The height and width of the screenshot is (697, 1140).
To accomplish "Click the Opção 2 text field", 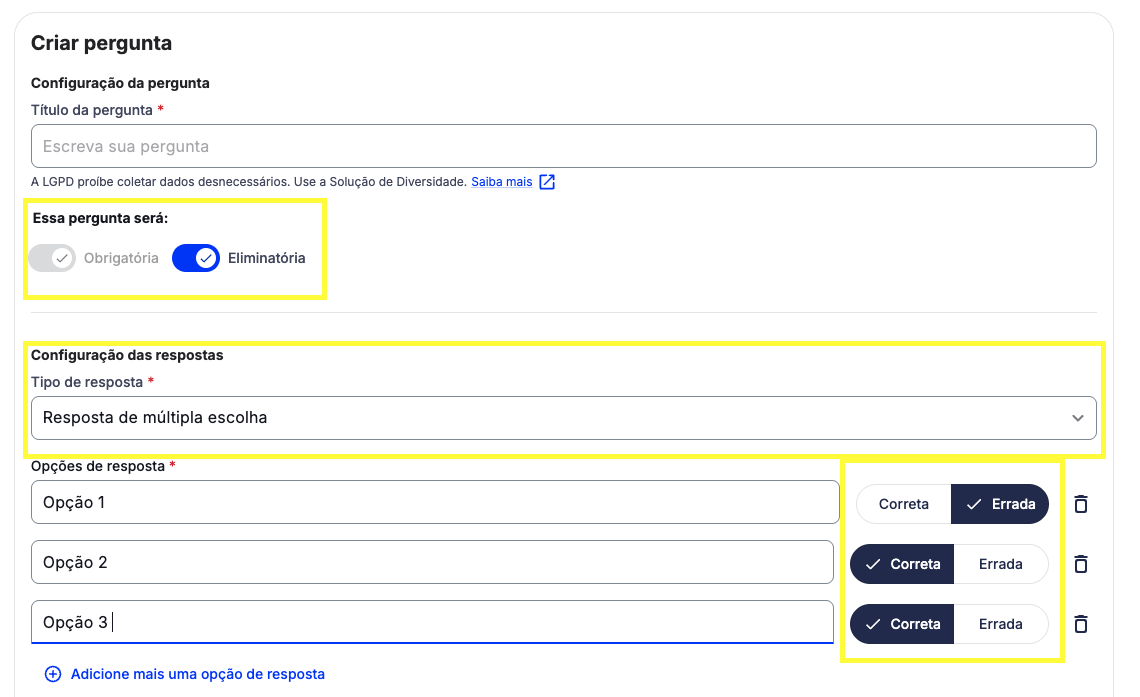I will [432, 562].
